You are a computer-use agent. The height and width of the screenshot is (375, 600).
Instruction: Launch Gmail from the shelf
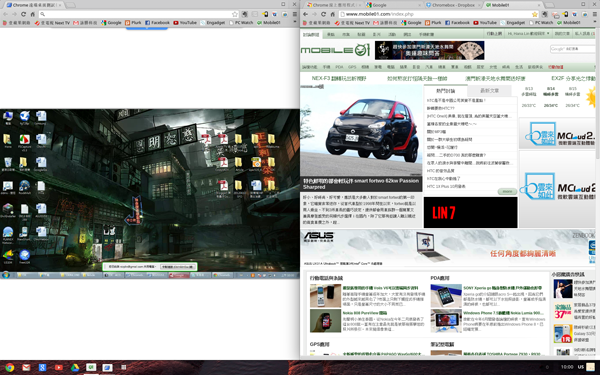(x=26, y=367)
